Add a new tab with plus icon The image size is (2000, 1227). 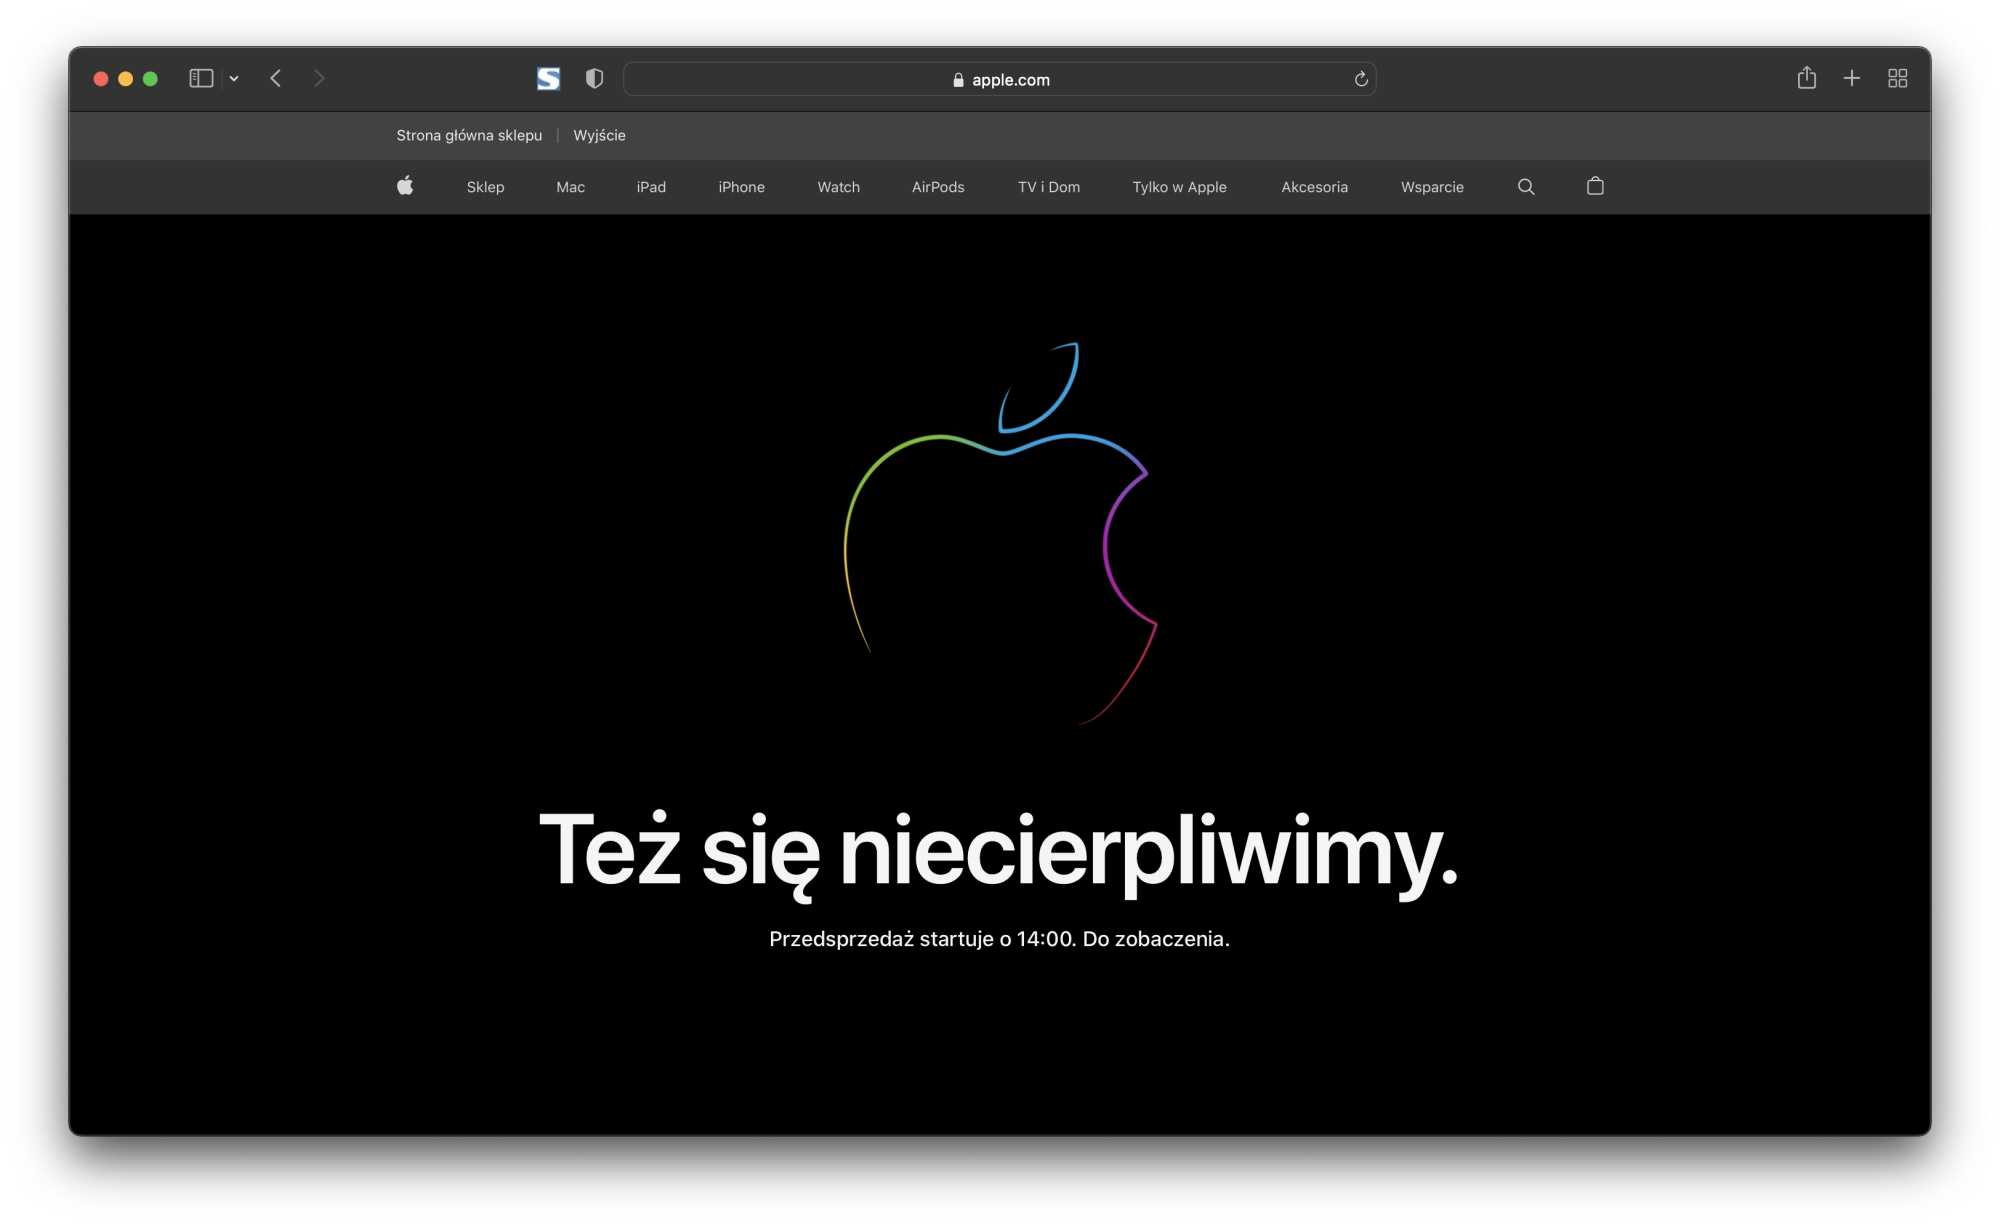pos(1852,78)
